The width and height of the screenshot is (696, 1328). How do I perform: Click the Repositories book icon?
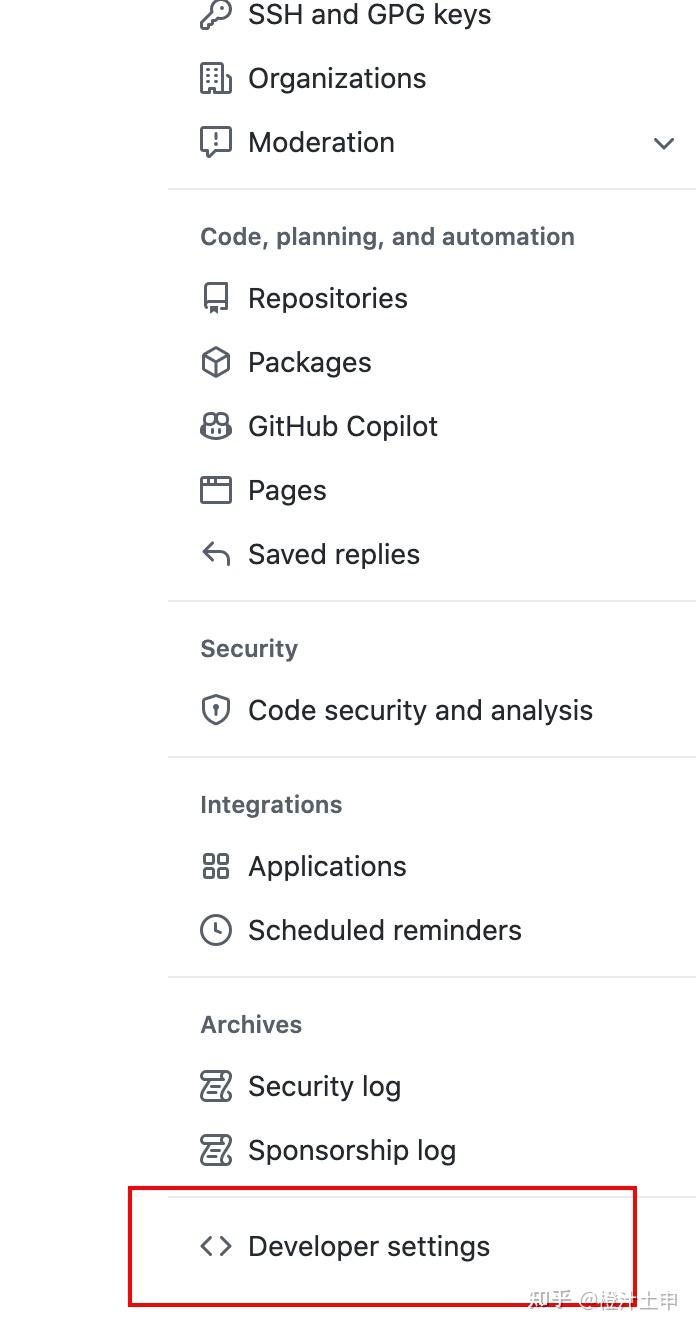(216, 297)
